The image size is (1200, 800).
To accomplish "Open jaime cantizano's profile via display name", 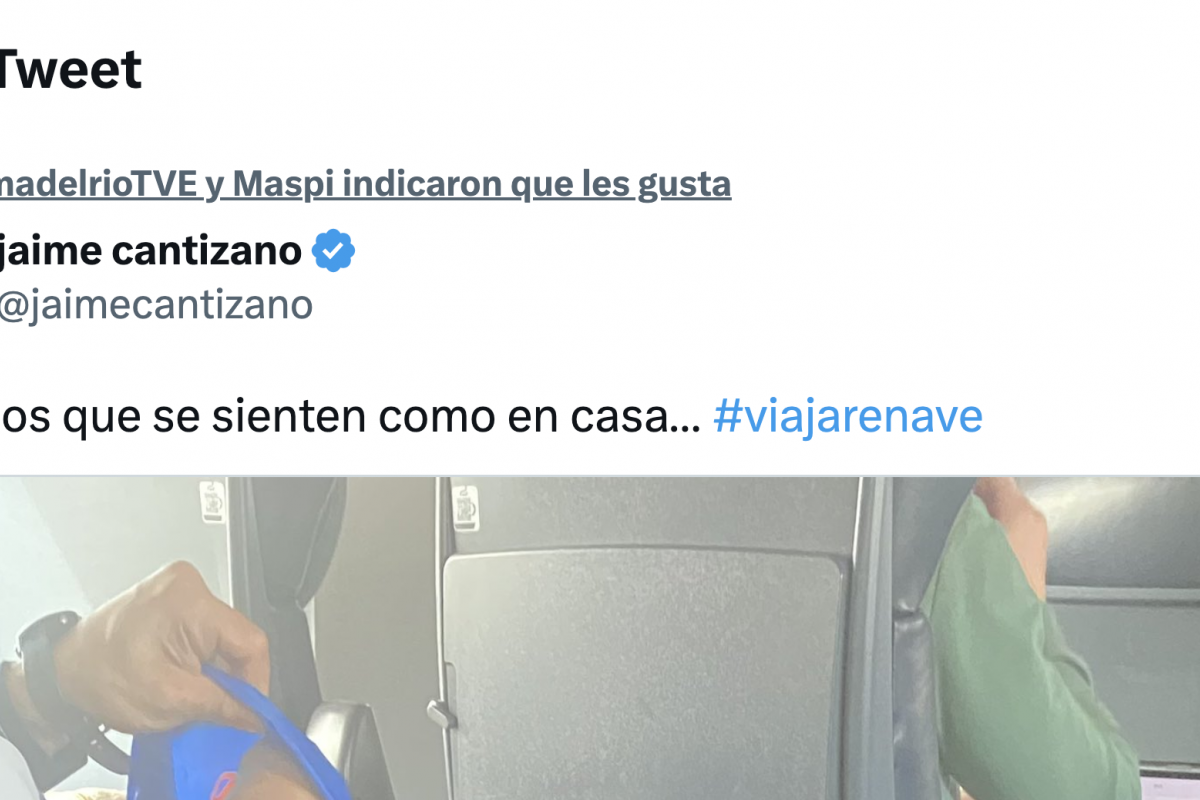I will 150,251.
